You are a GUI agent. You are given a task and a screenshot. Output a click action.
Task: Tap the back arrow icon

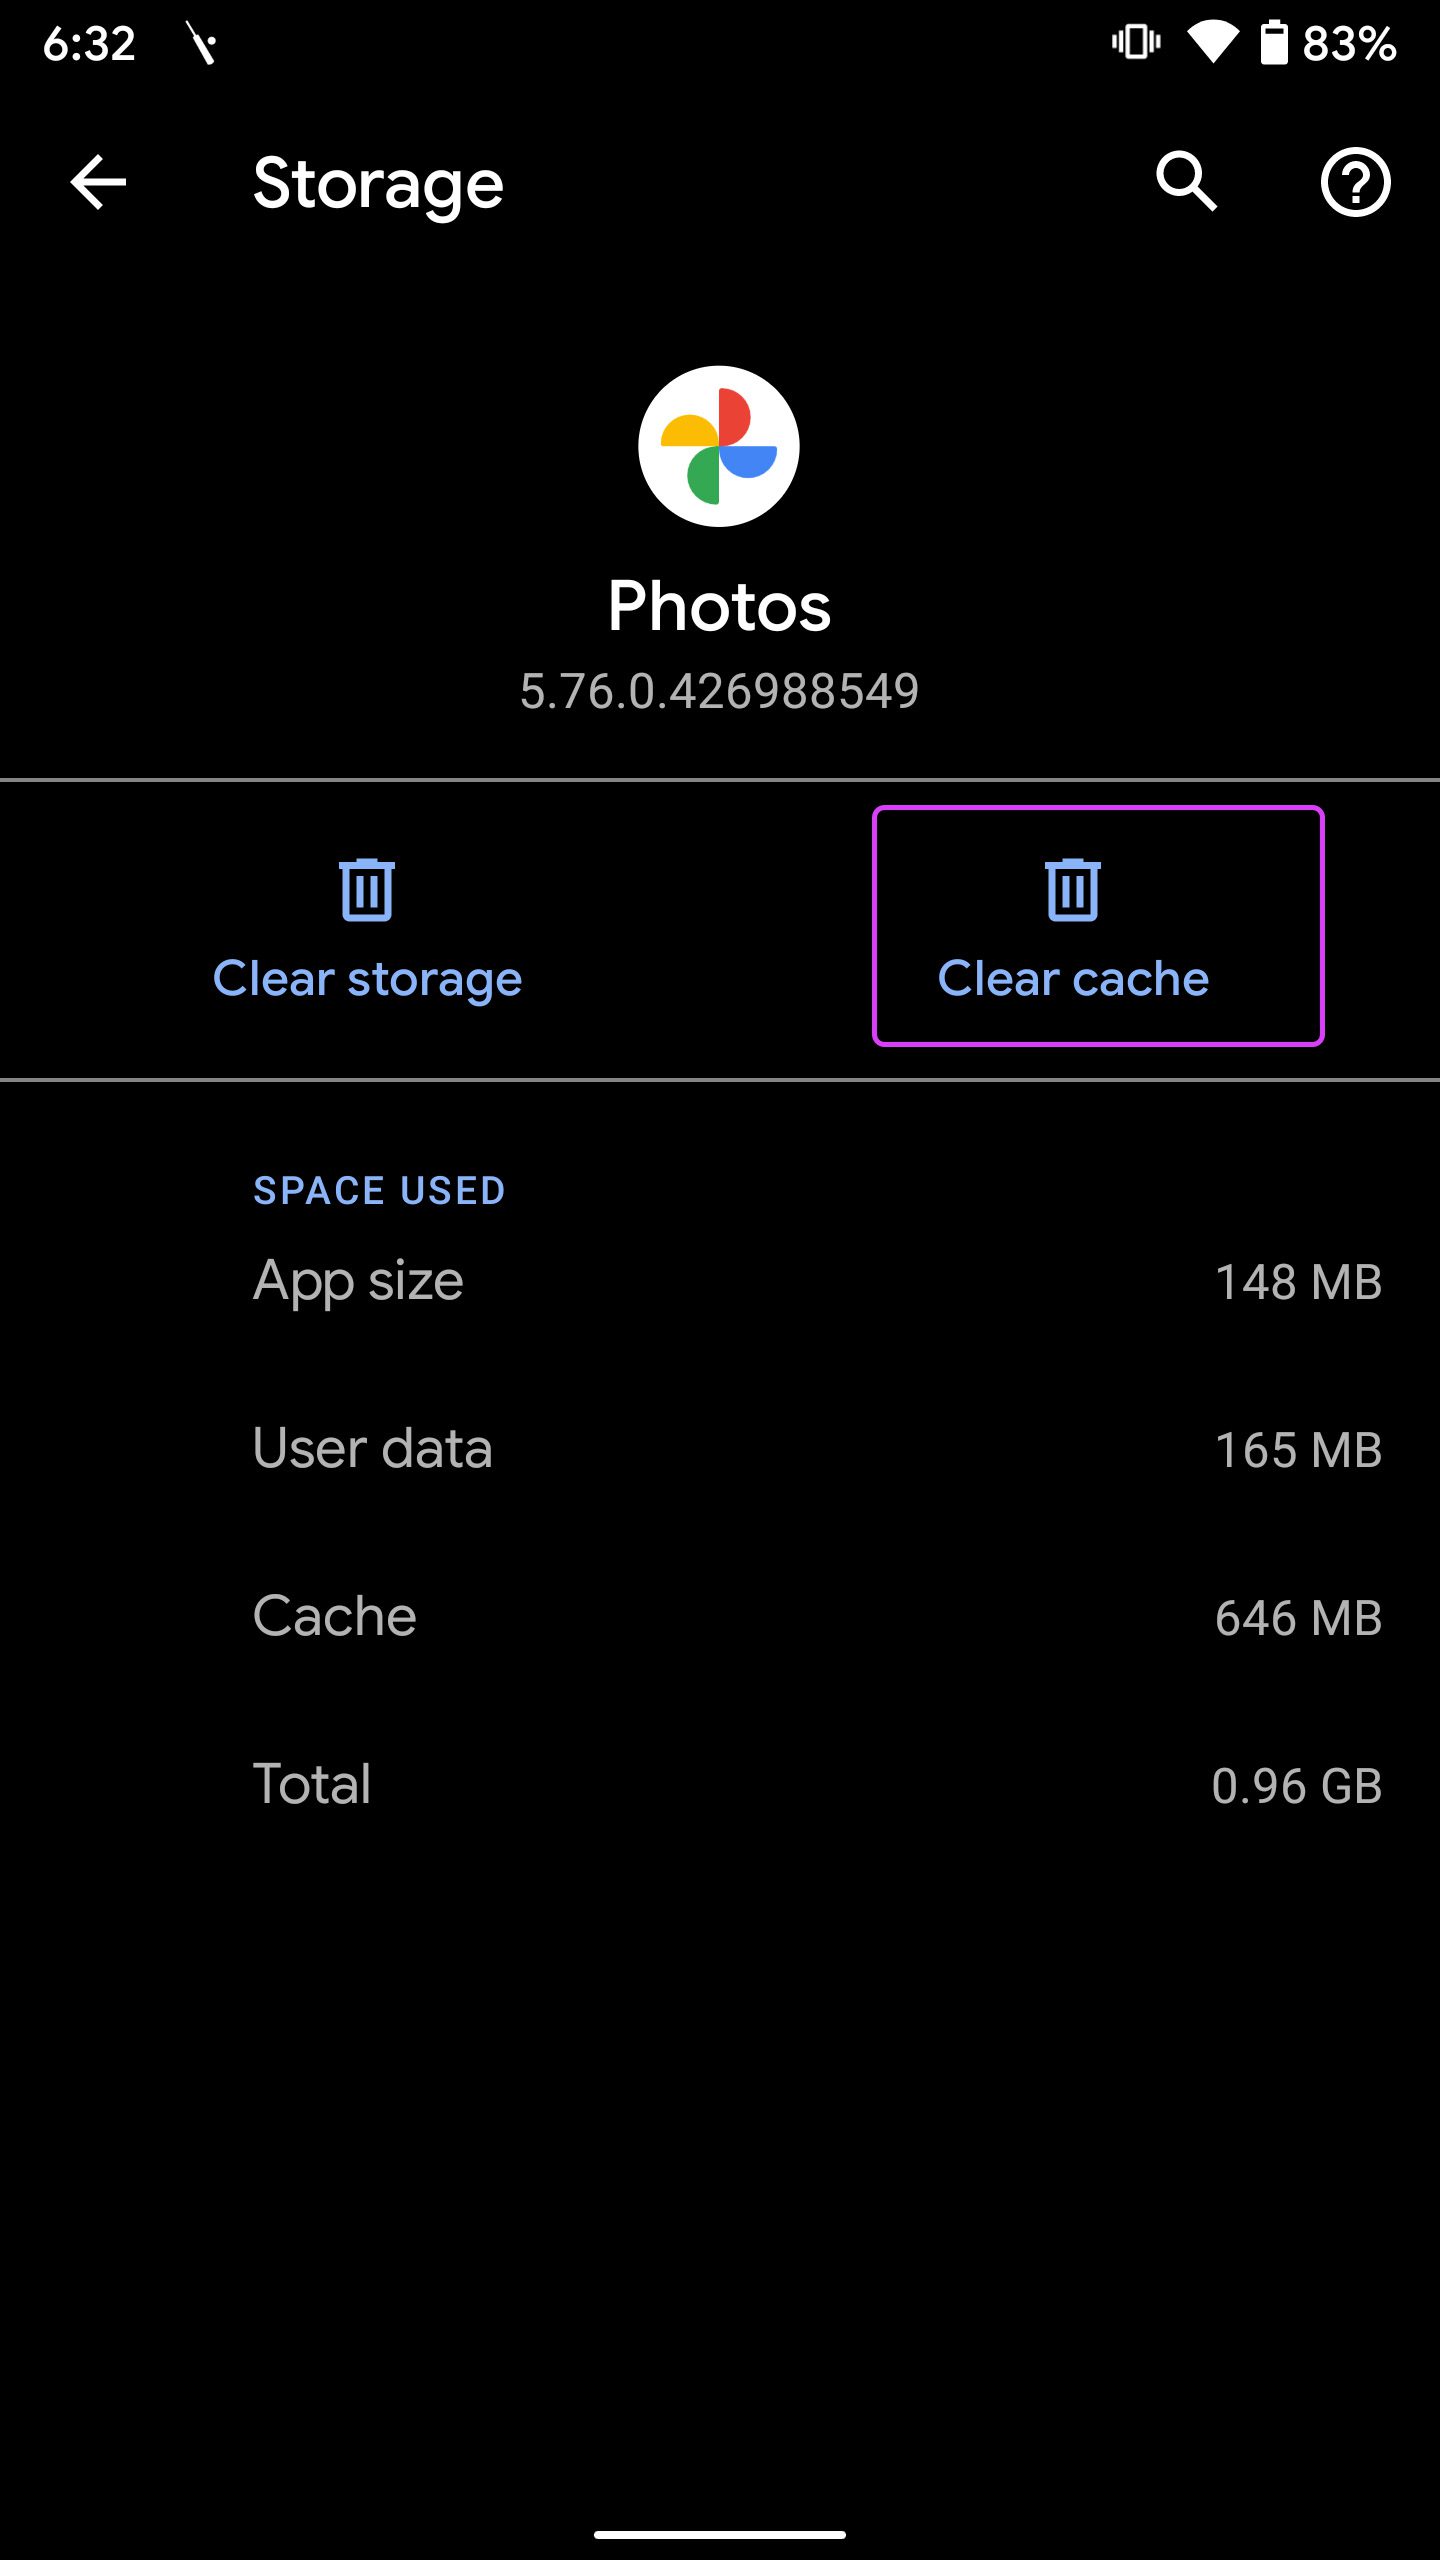pyautogui.click(x=98, y=182)
